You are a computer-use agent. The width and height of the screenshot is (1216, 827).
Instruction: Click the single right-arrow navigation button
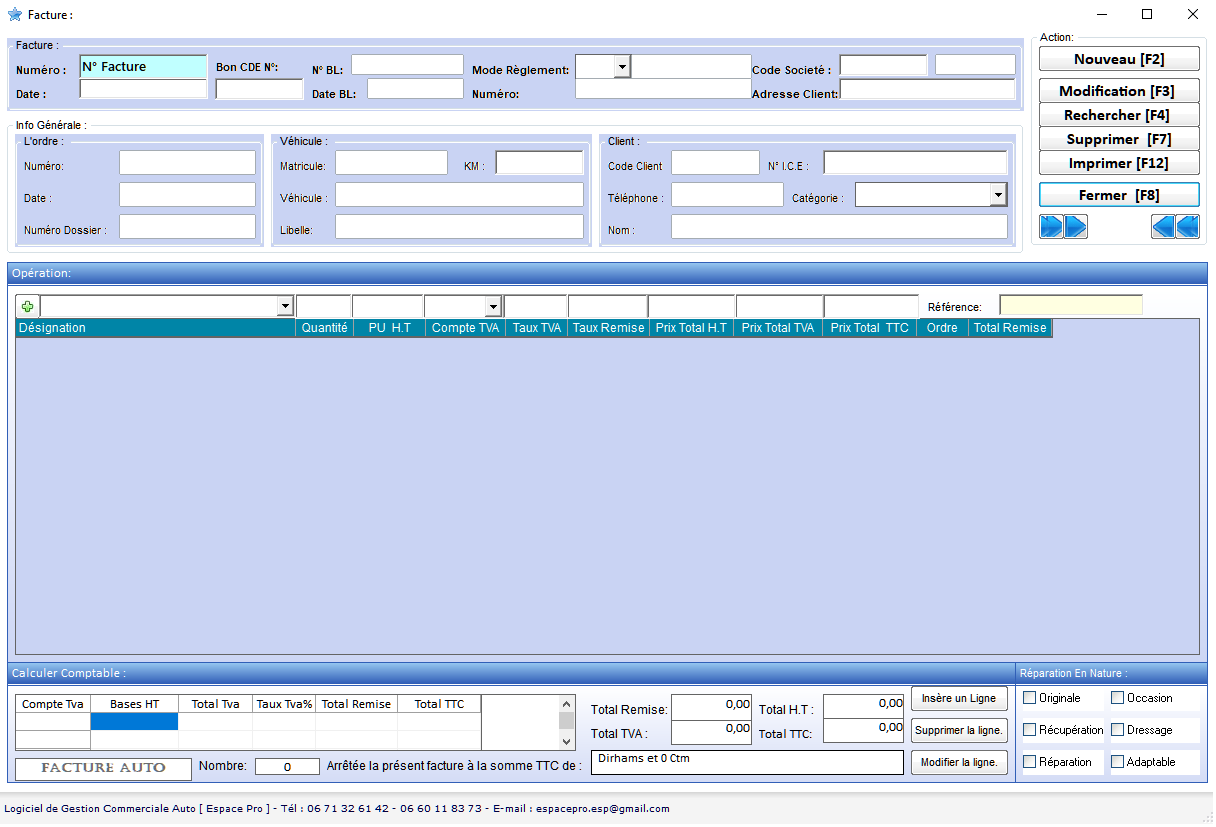pyautogui.click(x=1076, y=227)
